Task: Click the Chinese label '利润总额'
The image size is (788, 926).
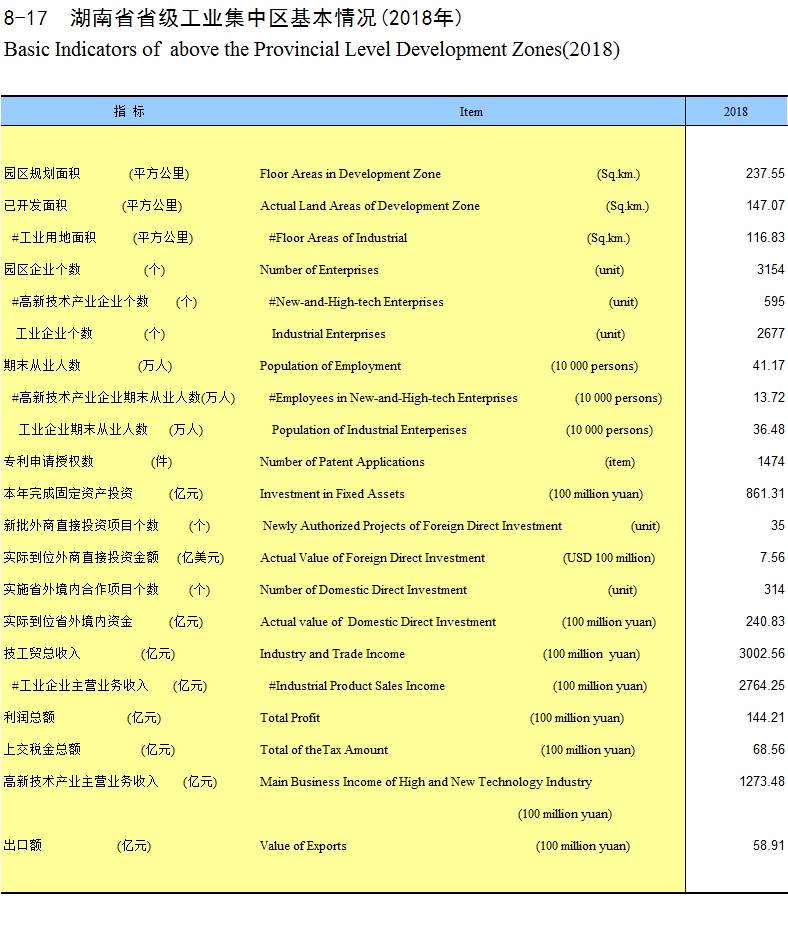Action: [29, 717]
